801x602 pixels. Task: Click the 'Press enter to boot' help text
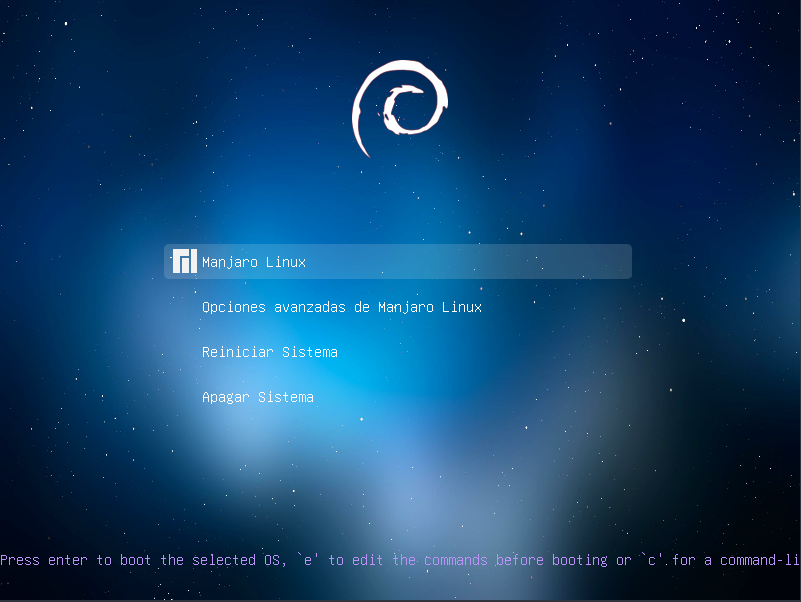[400, 560]
